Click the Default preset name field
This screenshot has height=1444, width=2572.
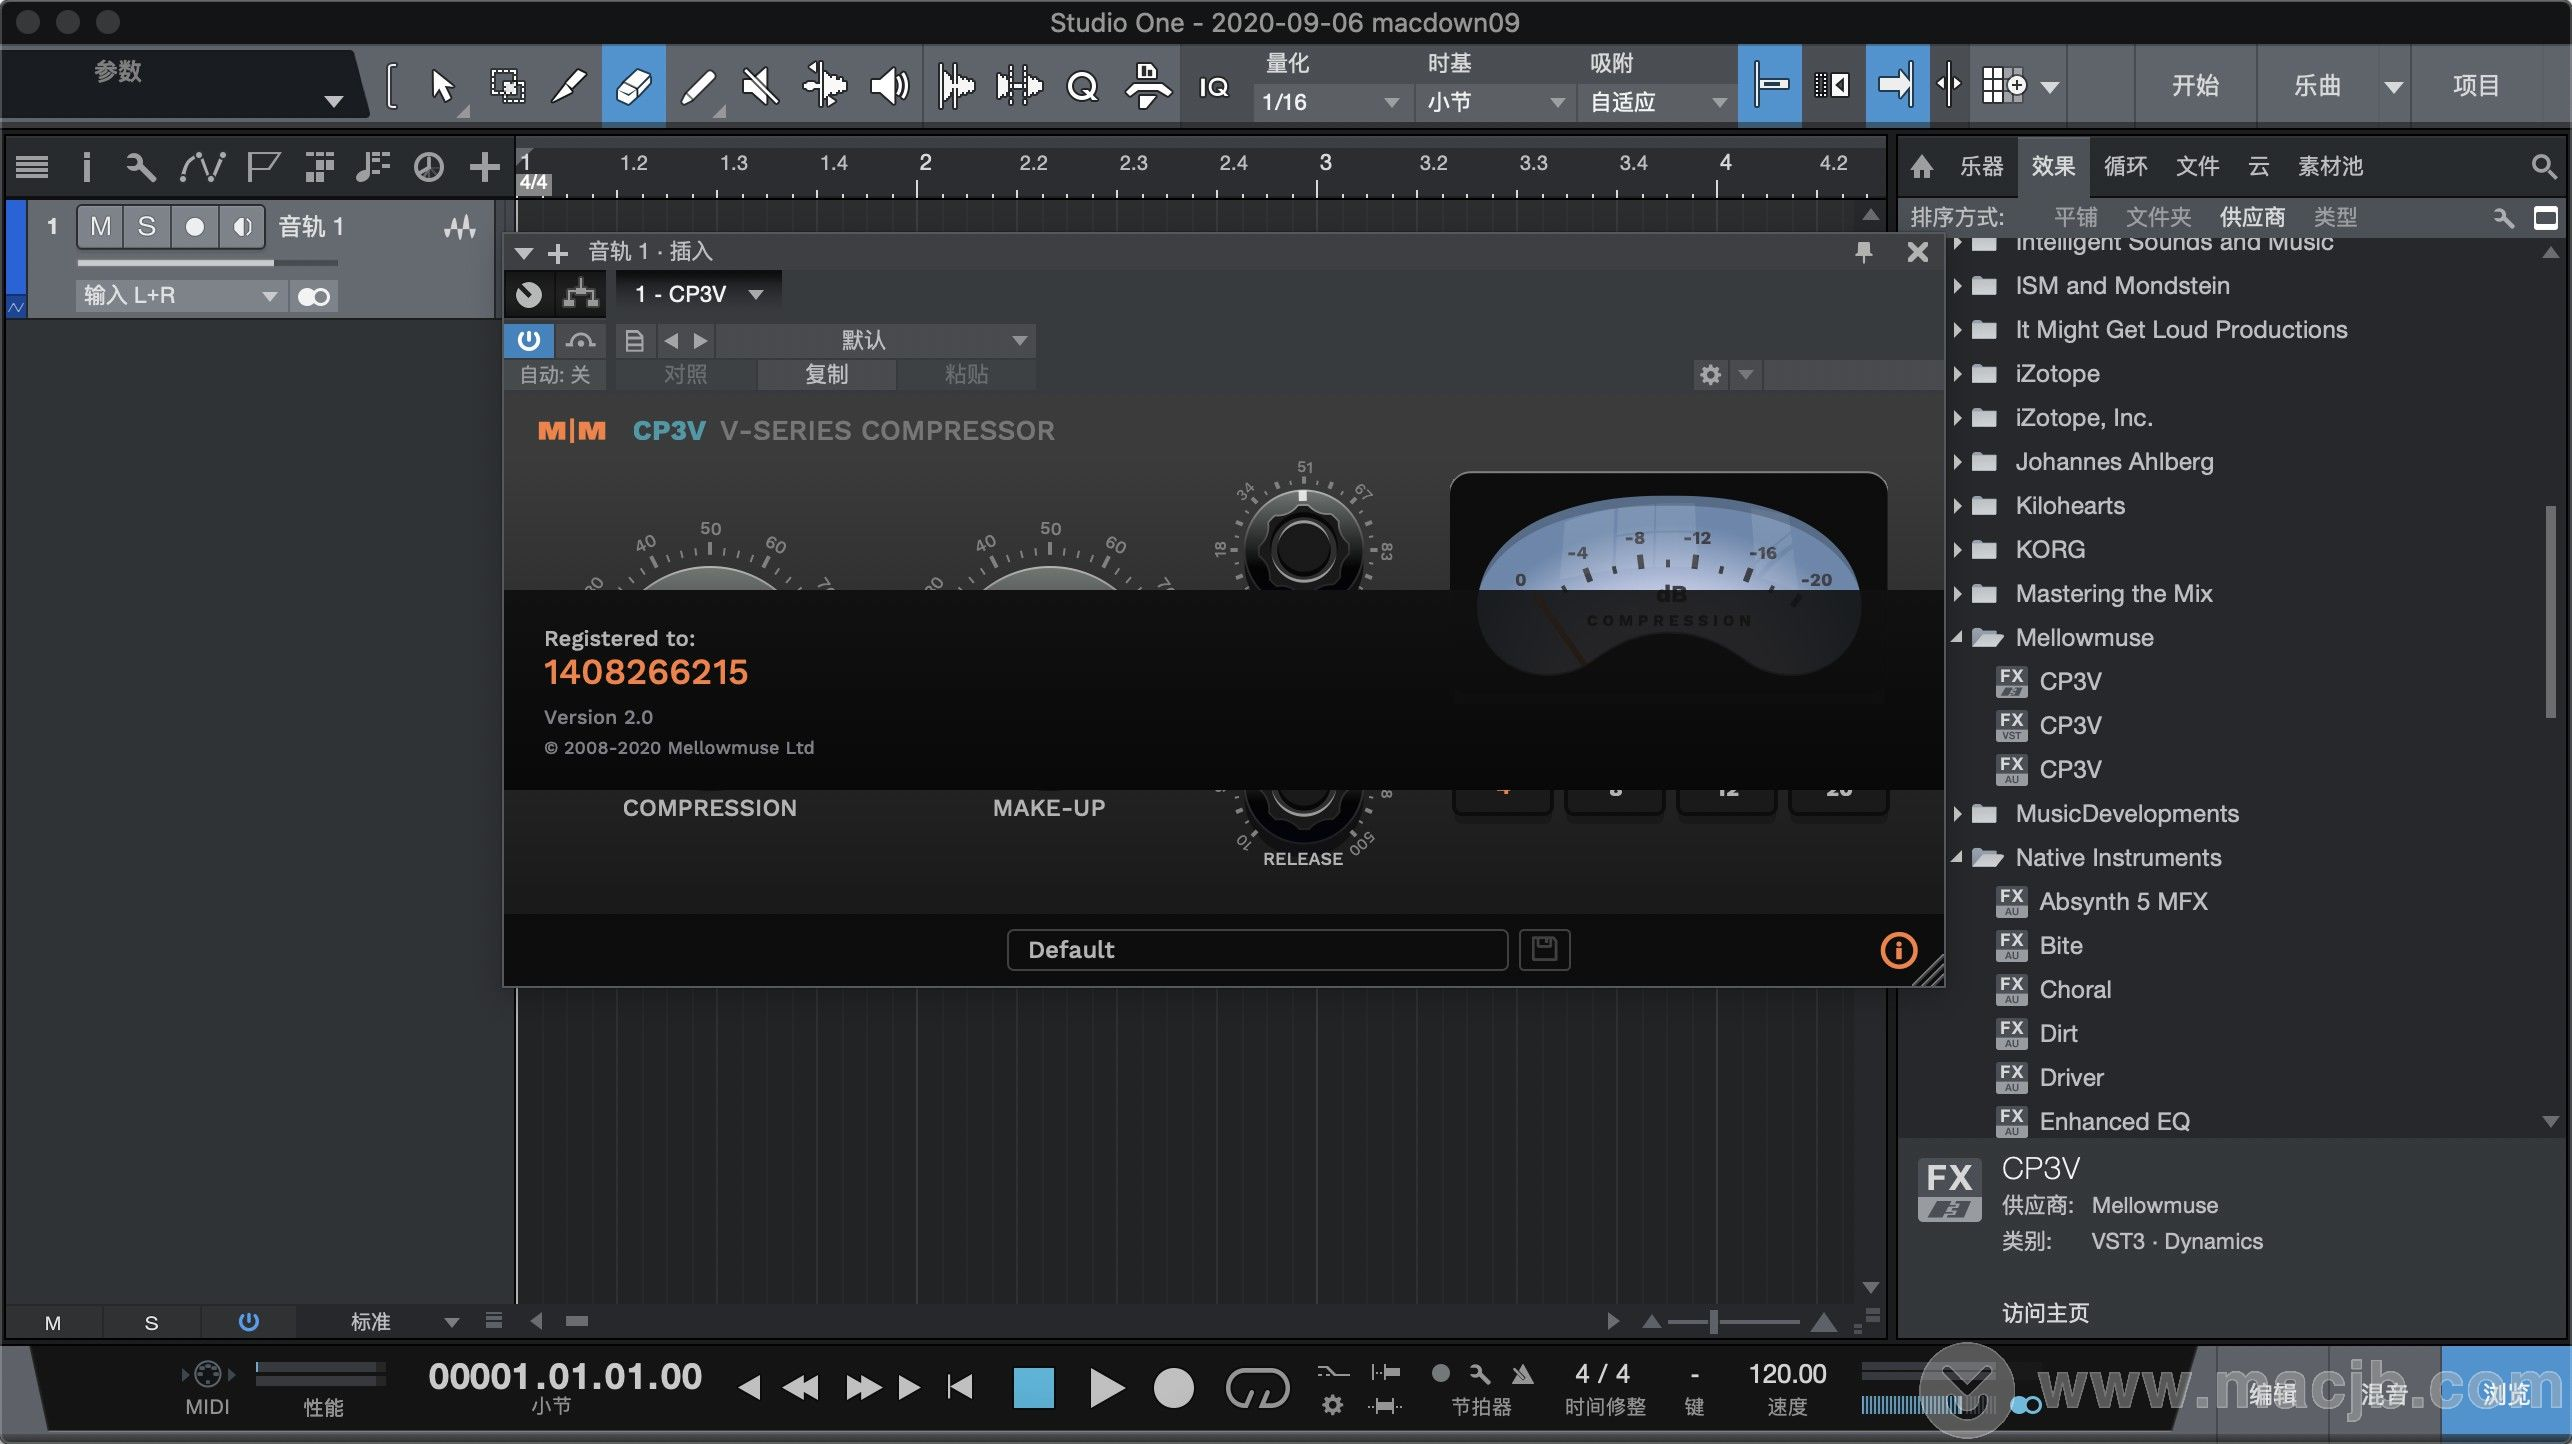pos(1257,950)
